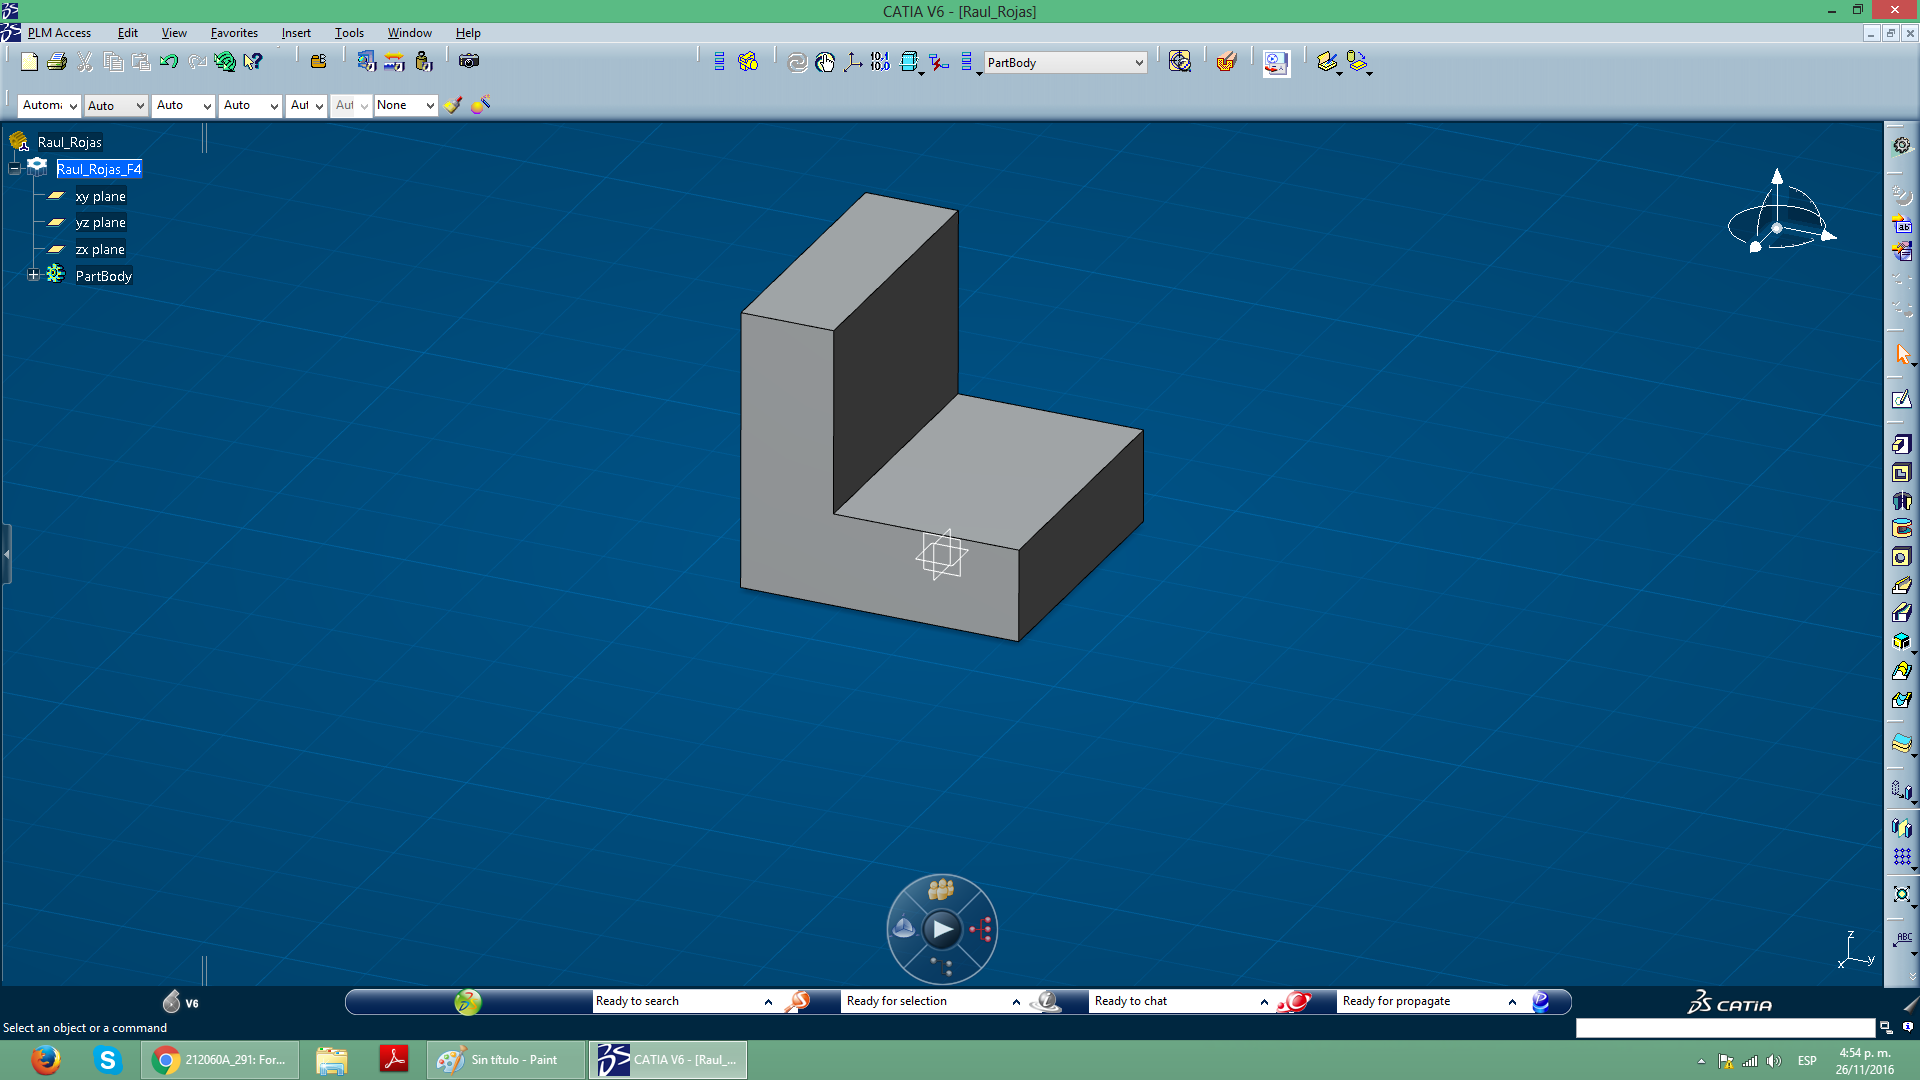Expand the PartBody tree node

[x=34, y=275]
